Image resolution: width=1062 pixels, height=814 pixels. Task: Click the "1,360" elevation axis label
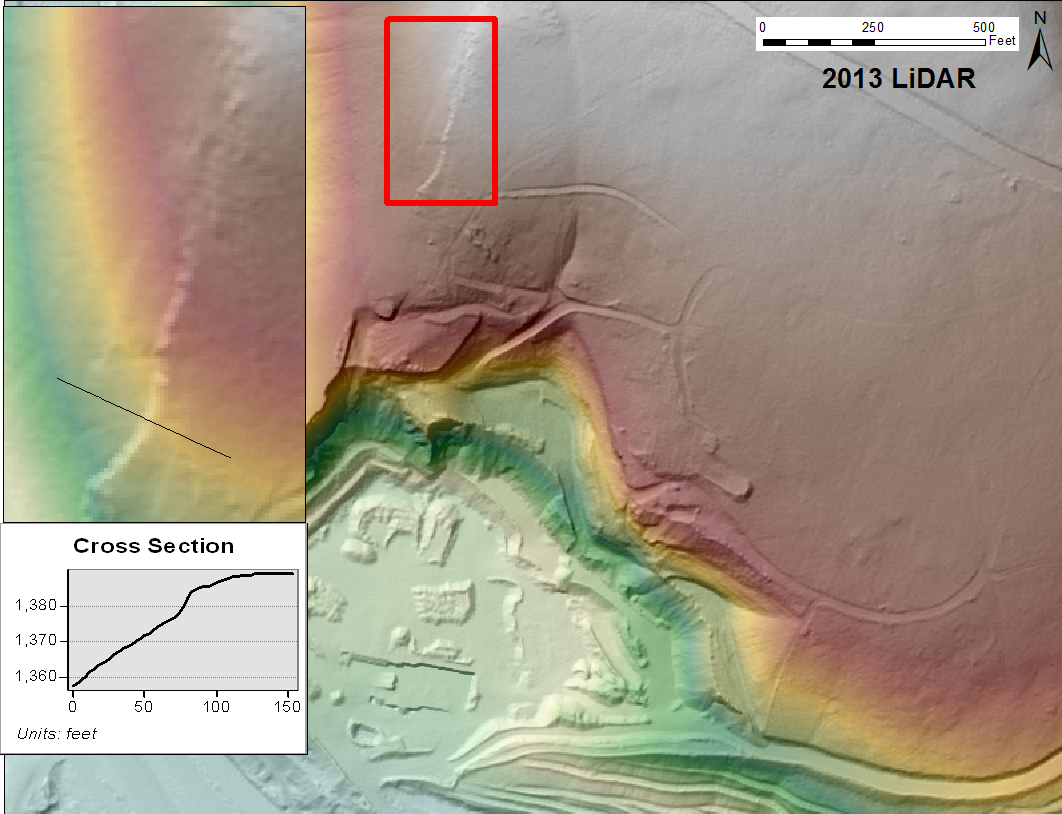click(x=36, y=676)
